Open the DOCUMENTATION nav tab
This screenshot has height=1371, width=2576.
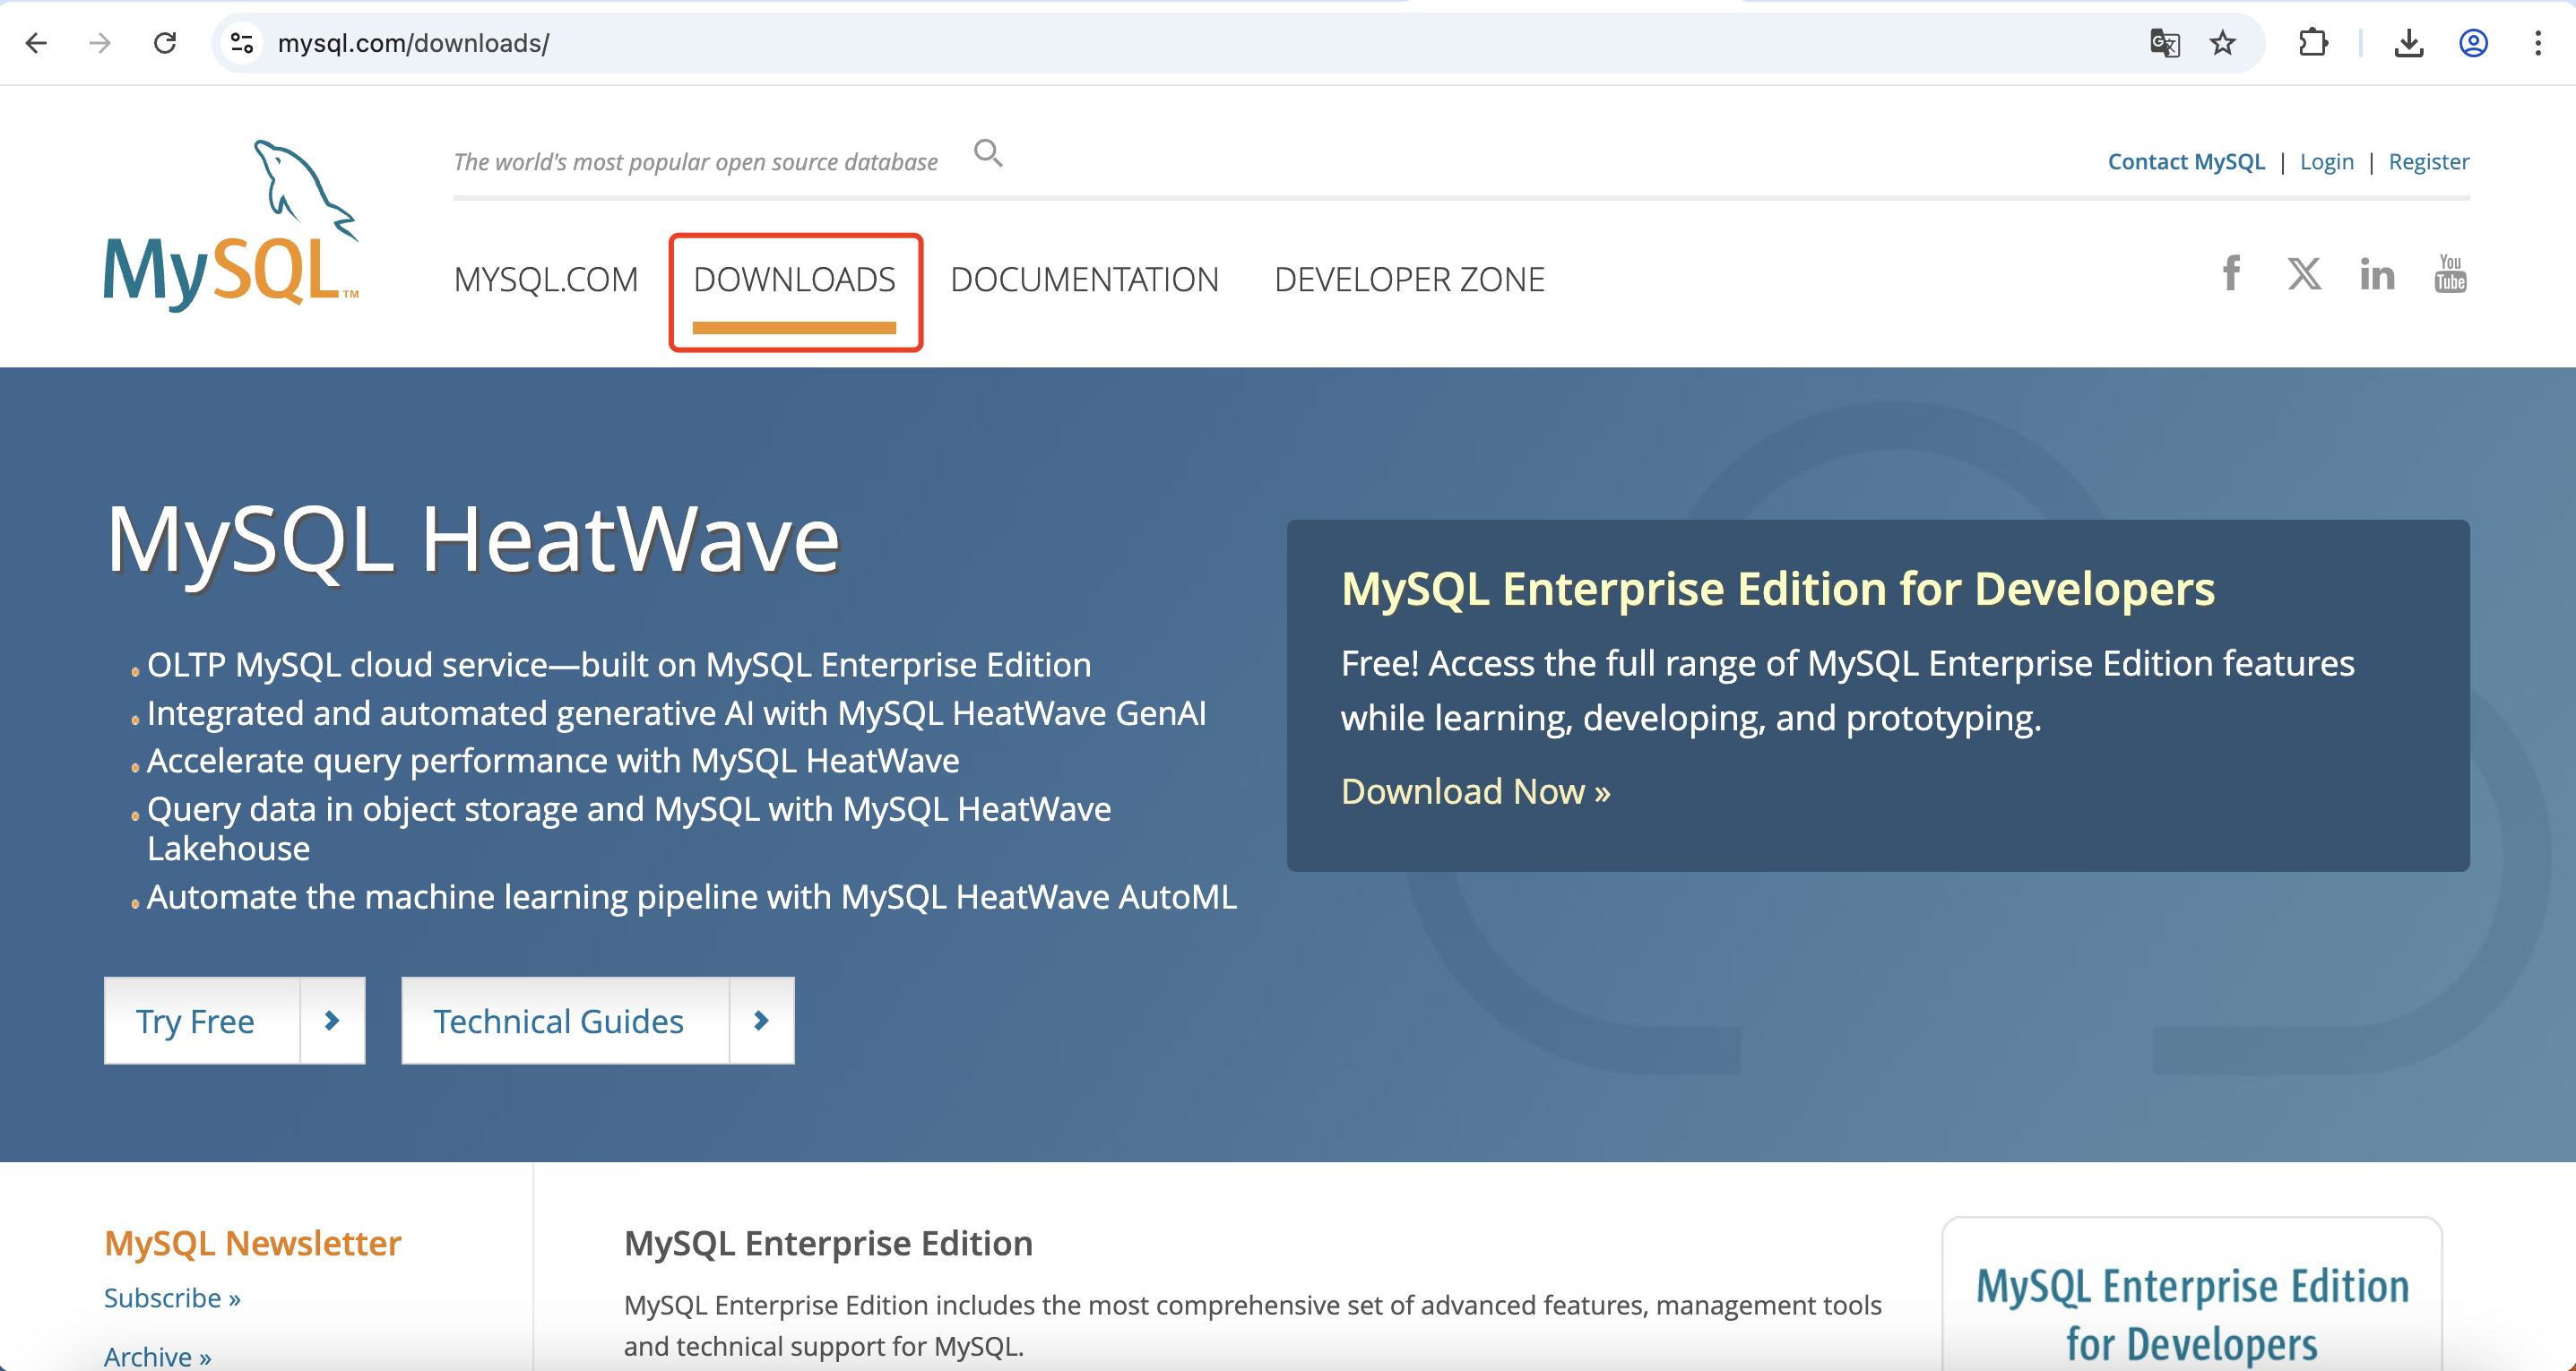click(1085, 280)
